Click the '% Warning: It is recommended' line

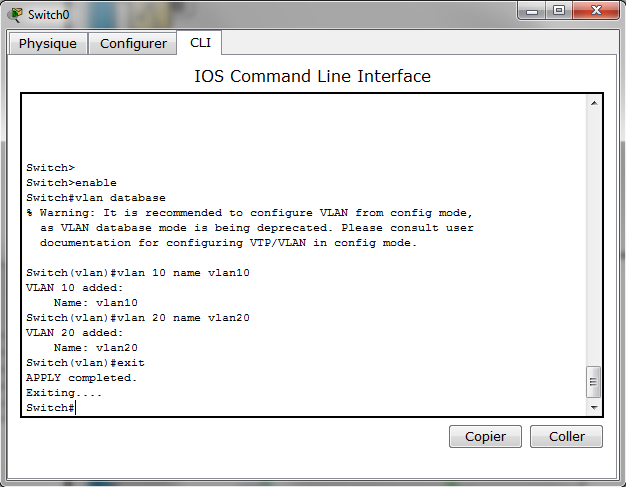pos(250,213)
